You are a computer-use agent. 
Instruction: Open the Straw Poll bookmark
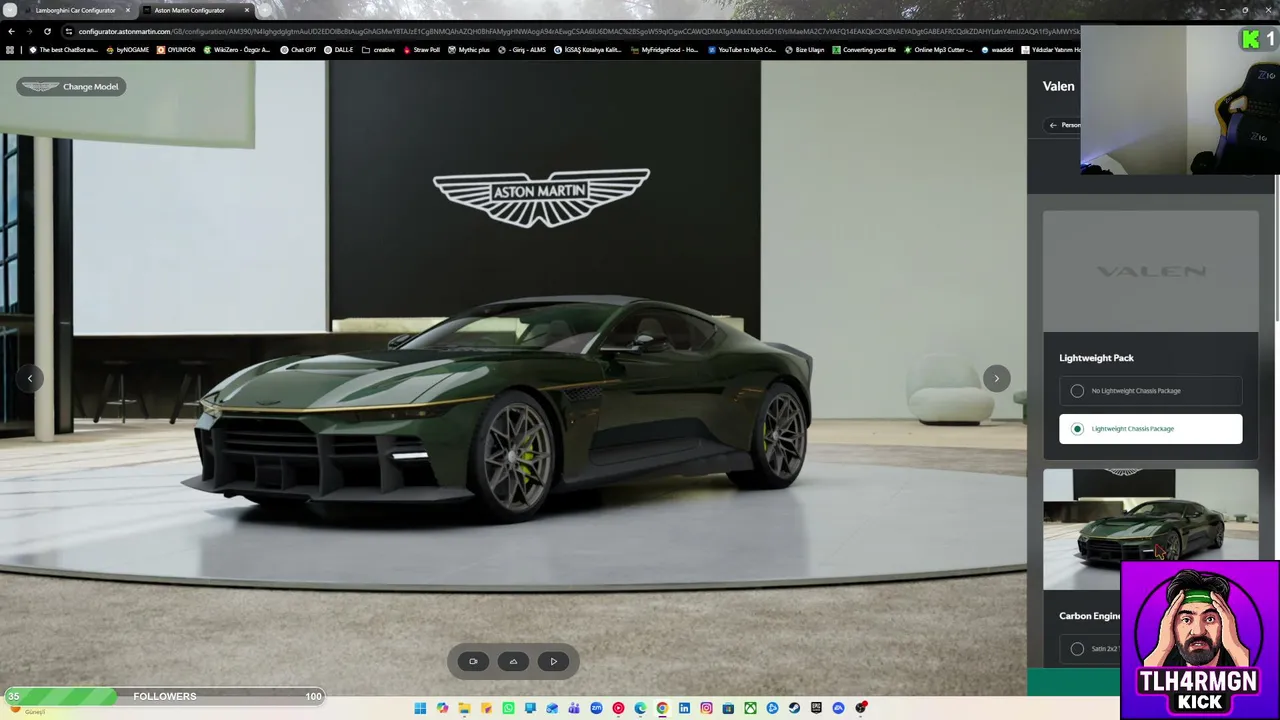[421, 50]
